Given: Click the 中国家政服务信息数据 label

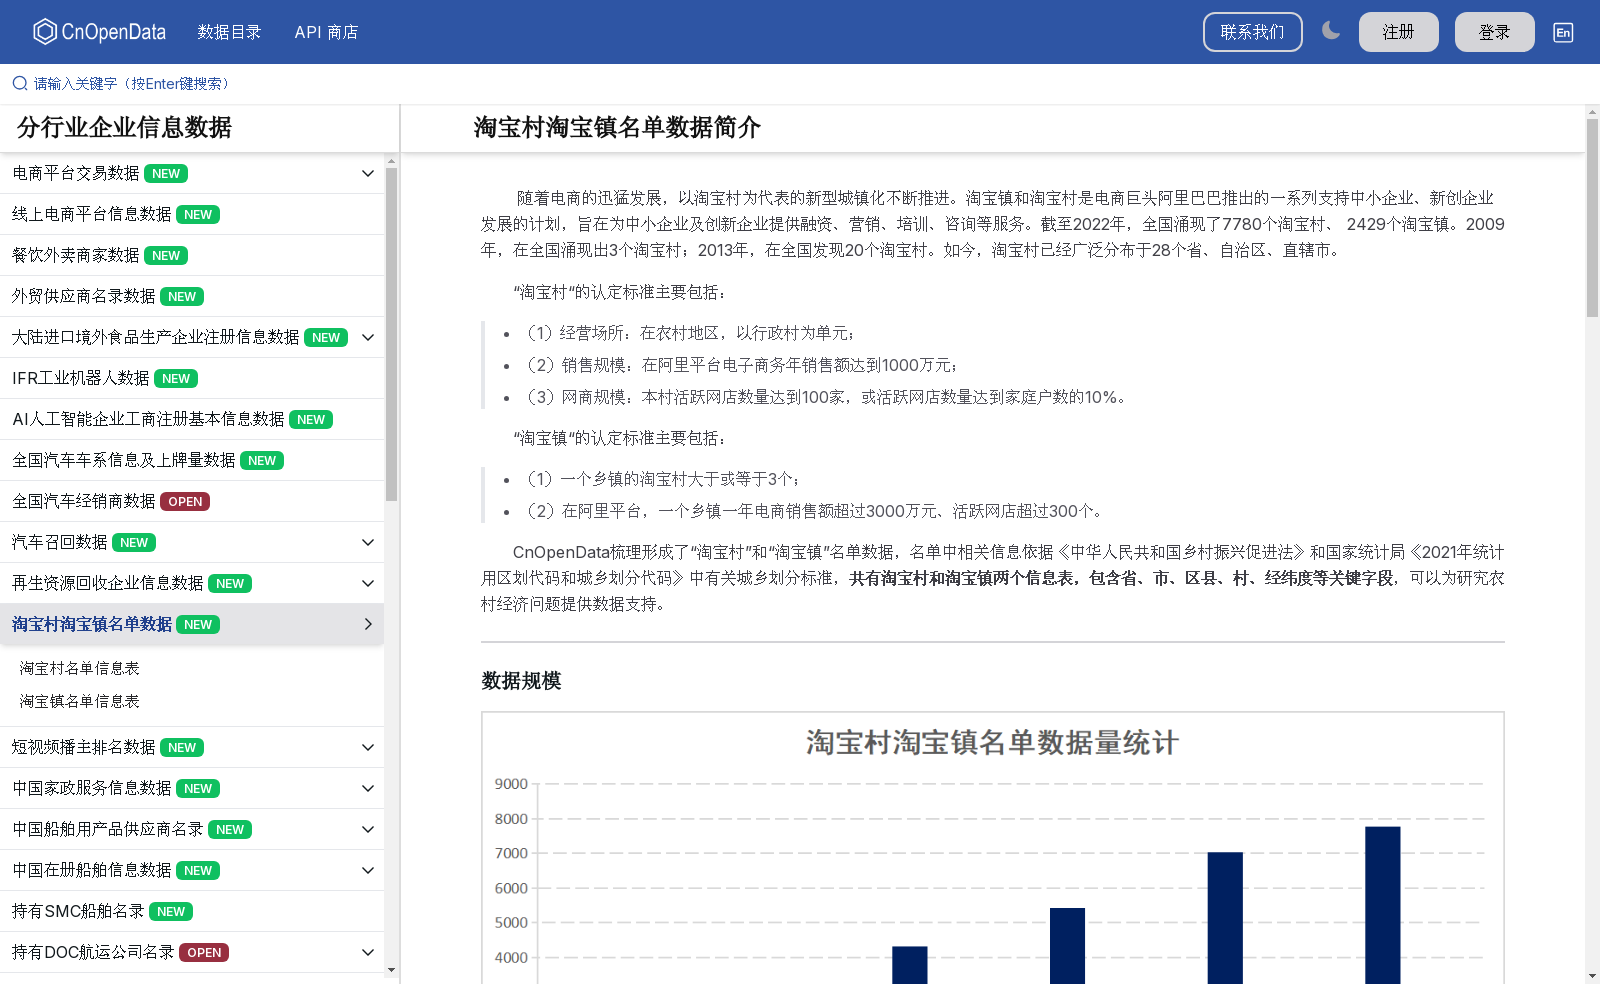Looking at the screenshot, I should click(x=92, y=788).
